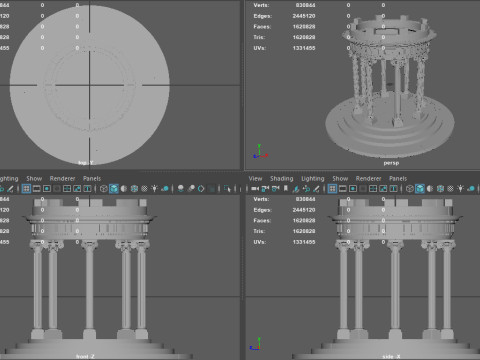Open Panels menu in side view panel
480x360 pixels.
(398, 179)
